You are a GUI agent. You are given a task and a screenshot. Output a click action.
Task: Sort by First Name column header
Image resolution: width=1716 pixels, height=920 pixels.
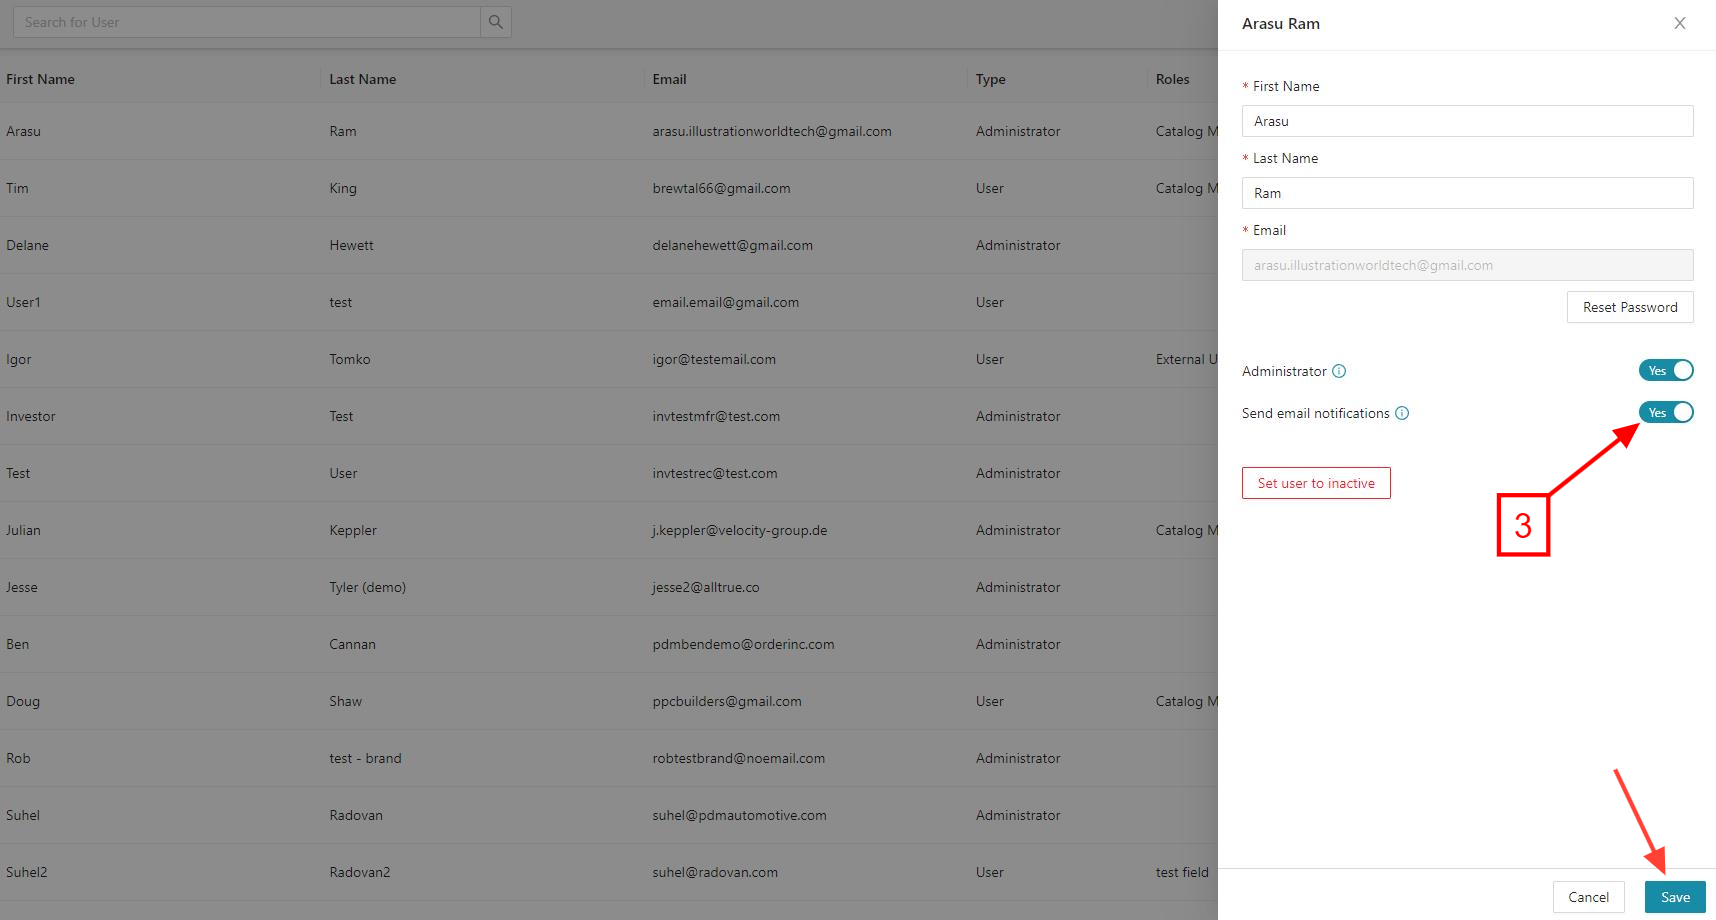(x=40, y=79)
